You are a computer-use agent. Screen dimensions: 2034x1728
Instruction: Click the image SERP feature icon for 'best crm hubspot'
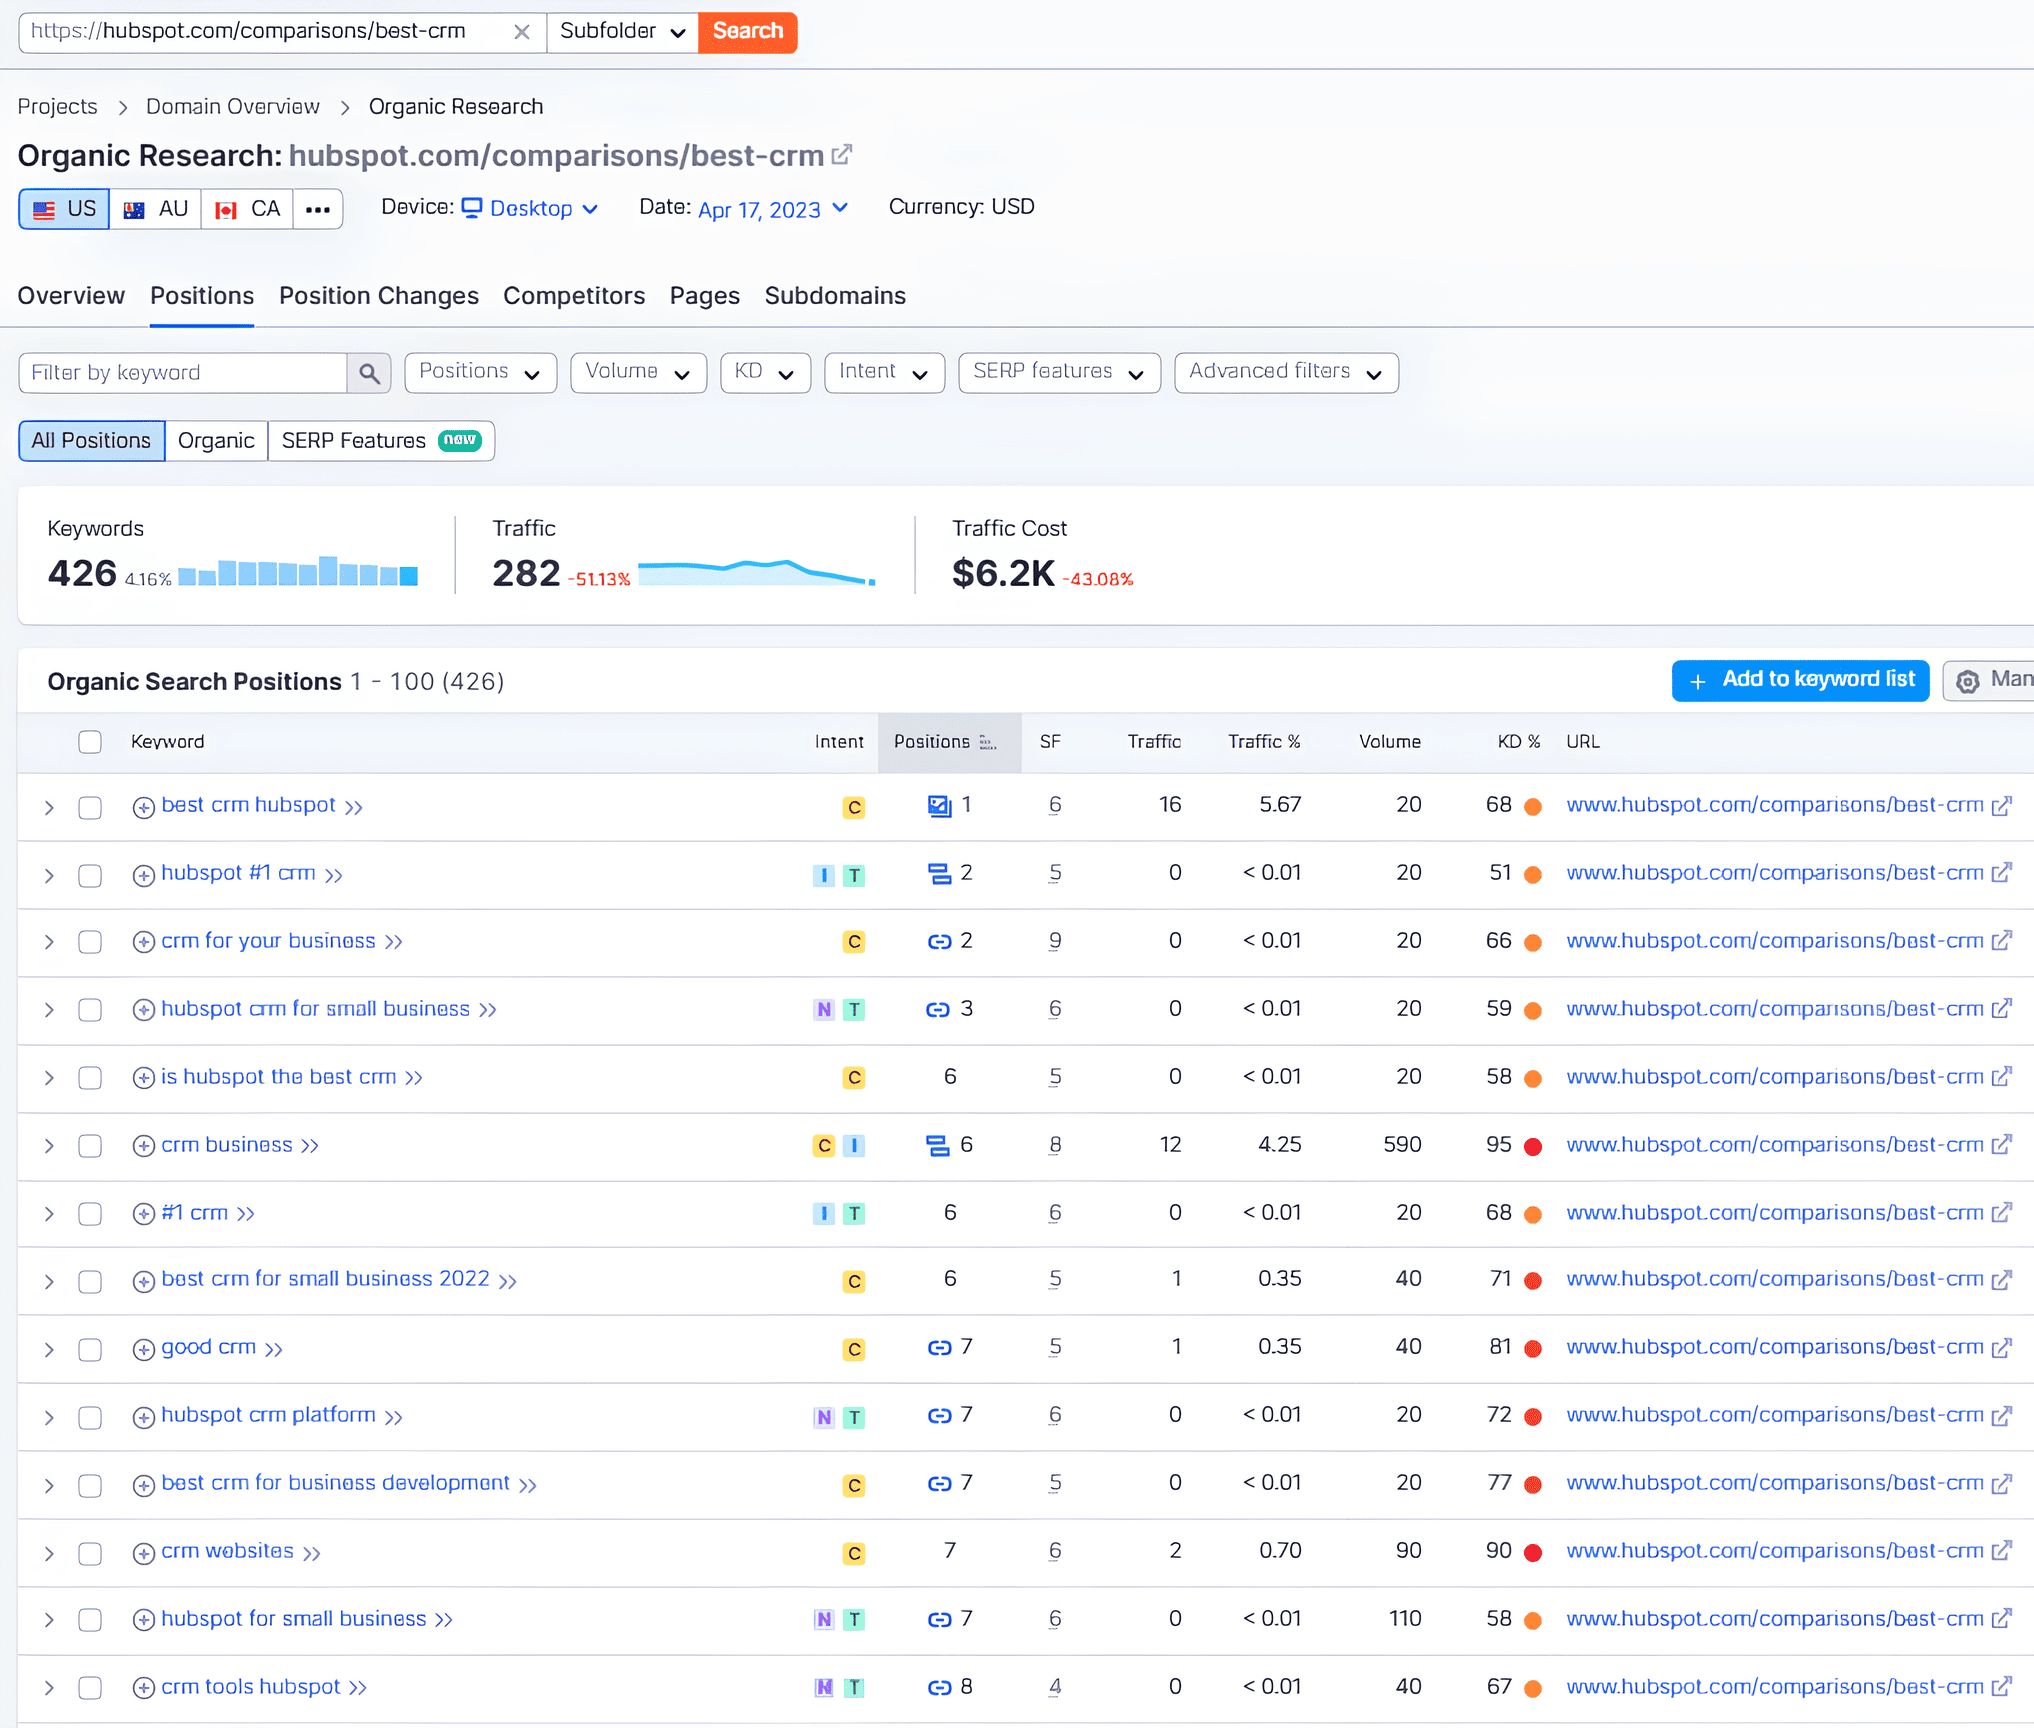[939, 806]
